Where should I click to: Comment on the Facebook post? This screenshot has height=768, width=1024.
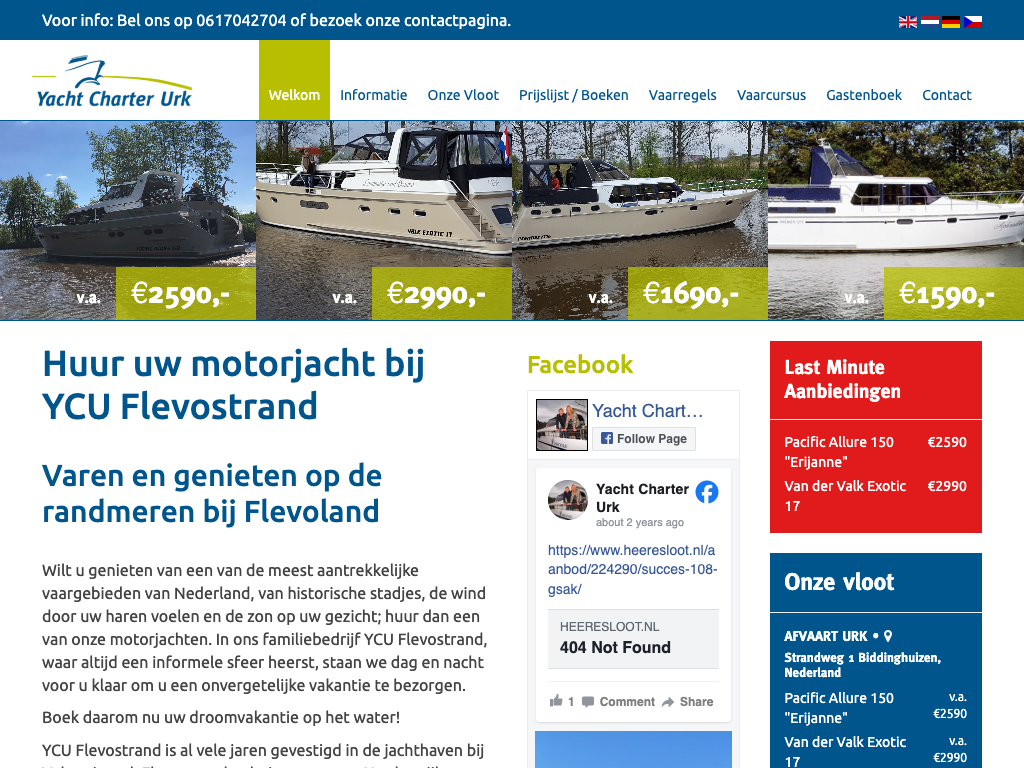point(618,701)
